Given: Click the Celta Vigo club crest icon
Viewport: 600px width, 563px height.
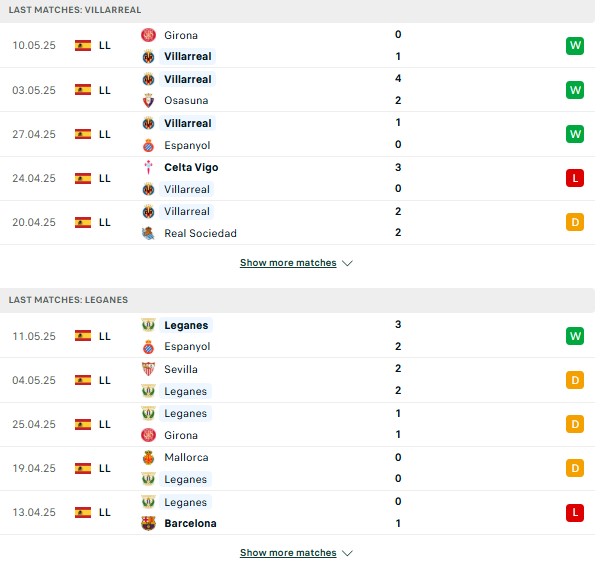Looking at the screenshot, I should (x=148, y=167).
